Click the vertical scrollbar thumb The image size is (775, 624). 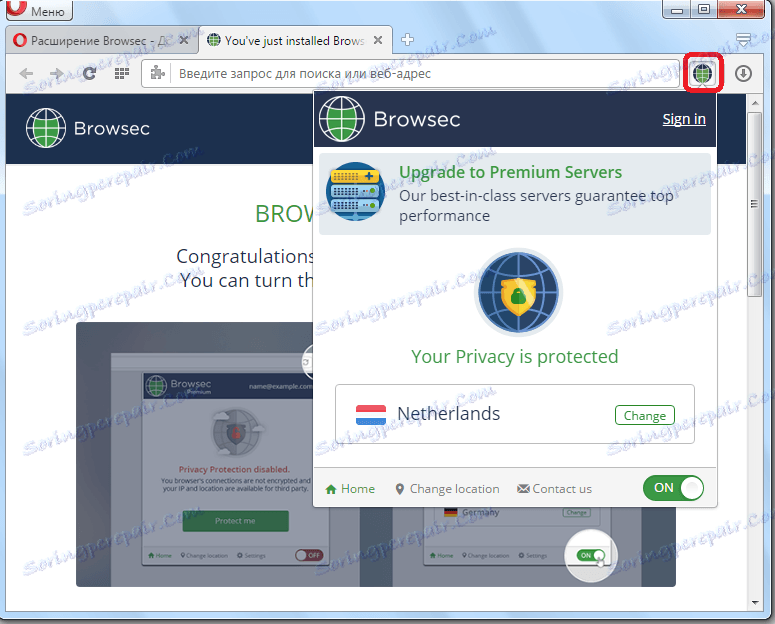(755, 204)
